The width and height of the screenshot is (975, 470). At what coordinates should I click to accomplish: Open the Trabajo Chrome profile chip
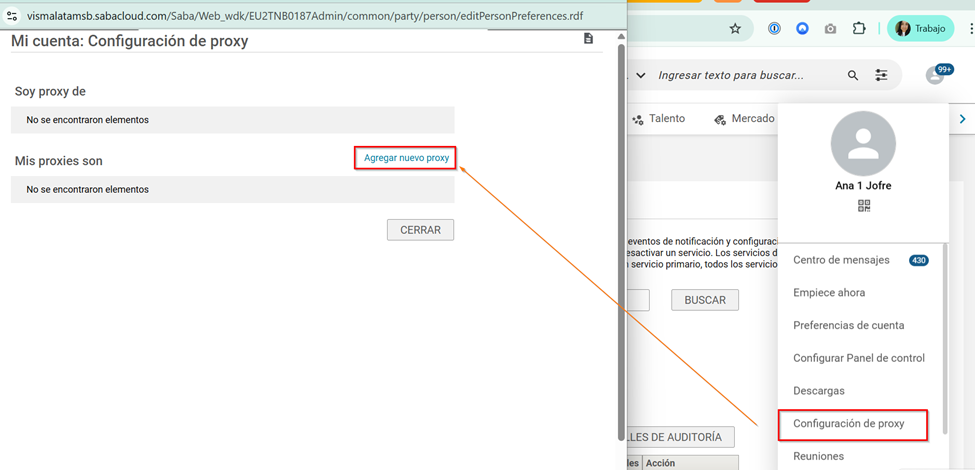click(920, 29)
